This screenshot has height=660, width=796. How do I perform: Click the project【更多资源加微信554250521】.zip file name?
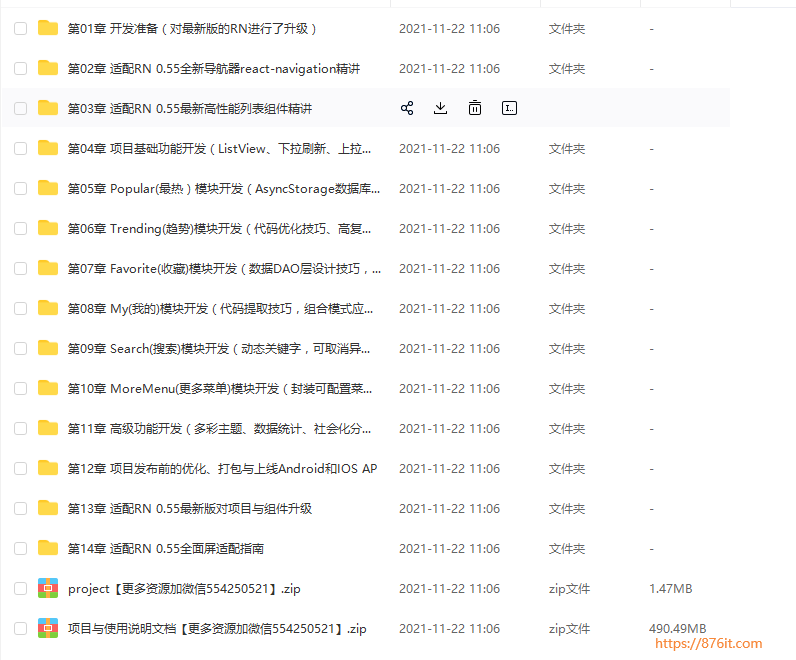click(184, 589)
